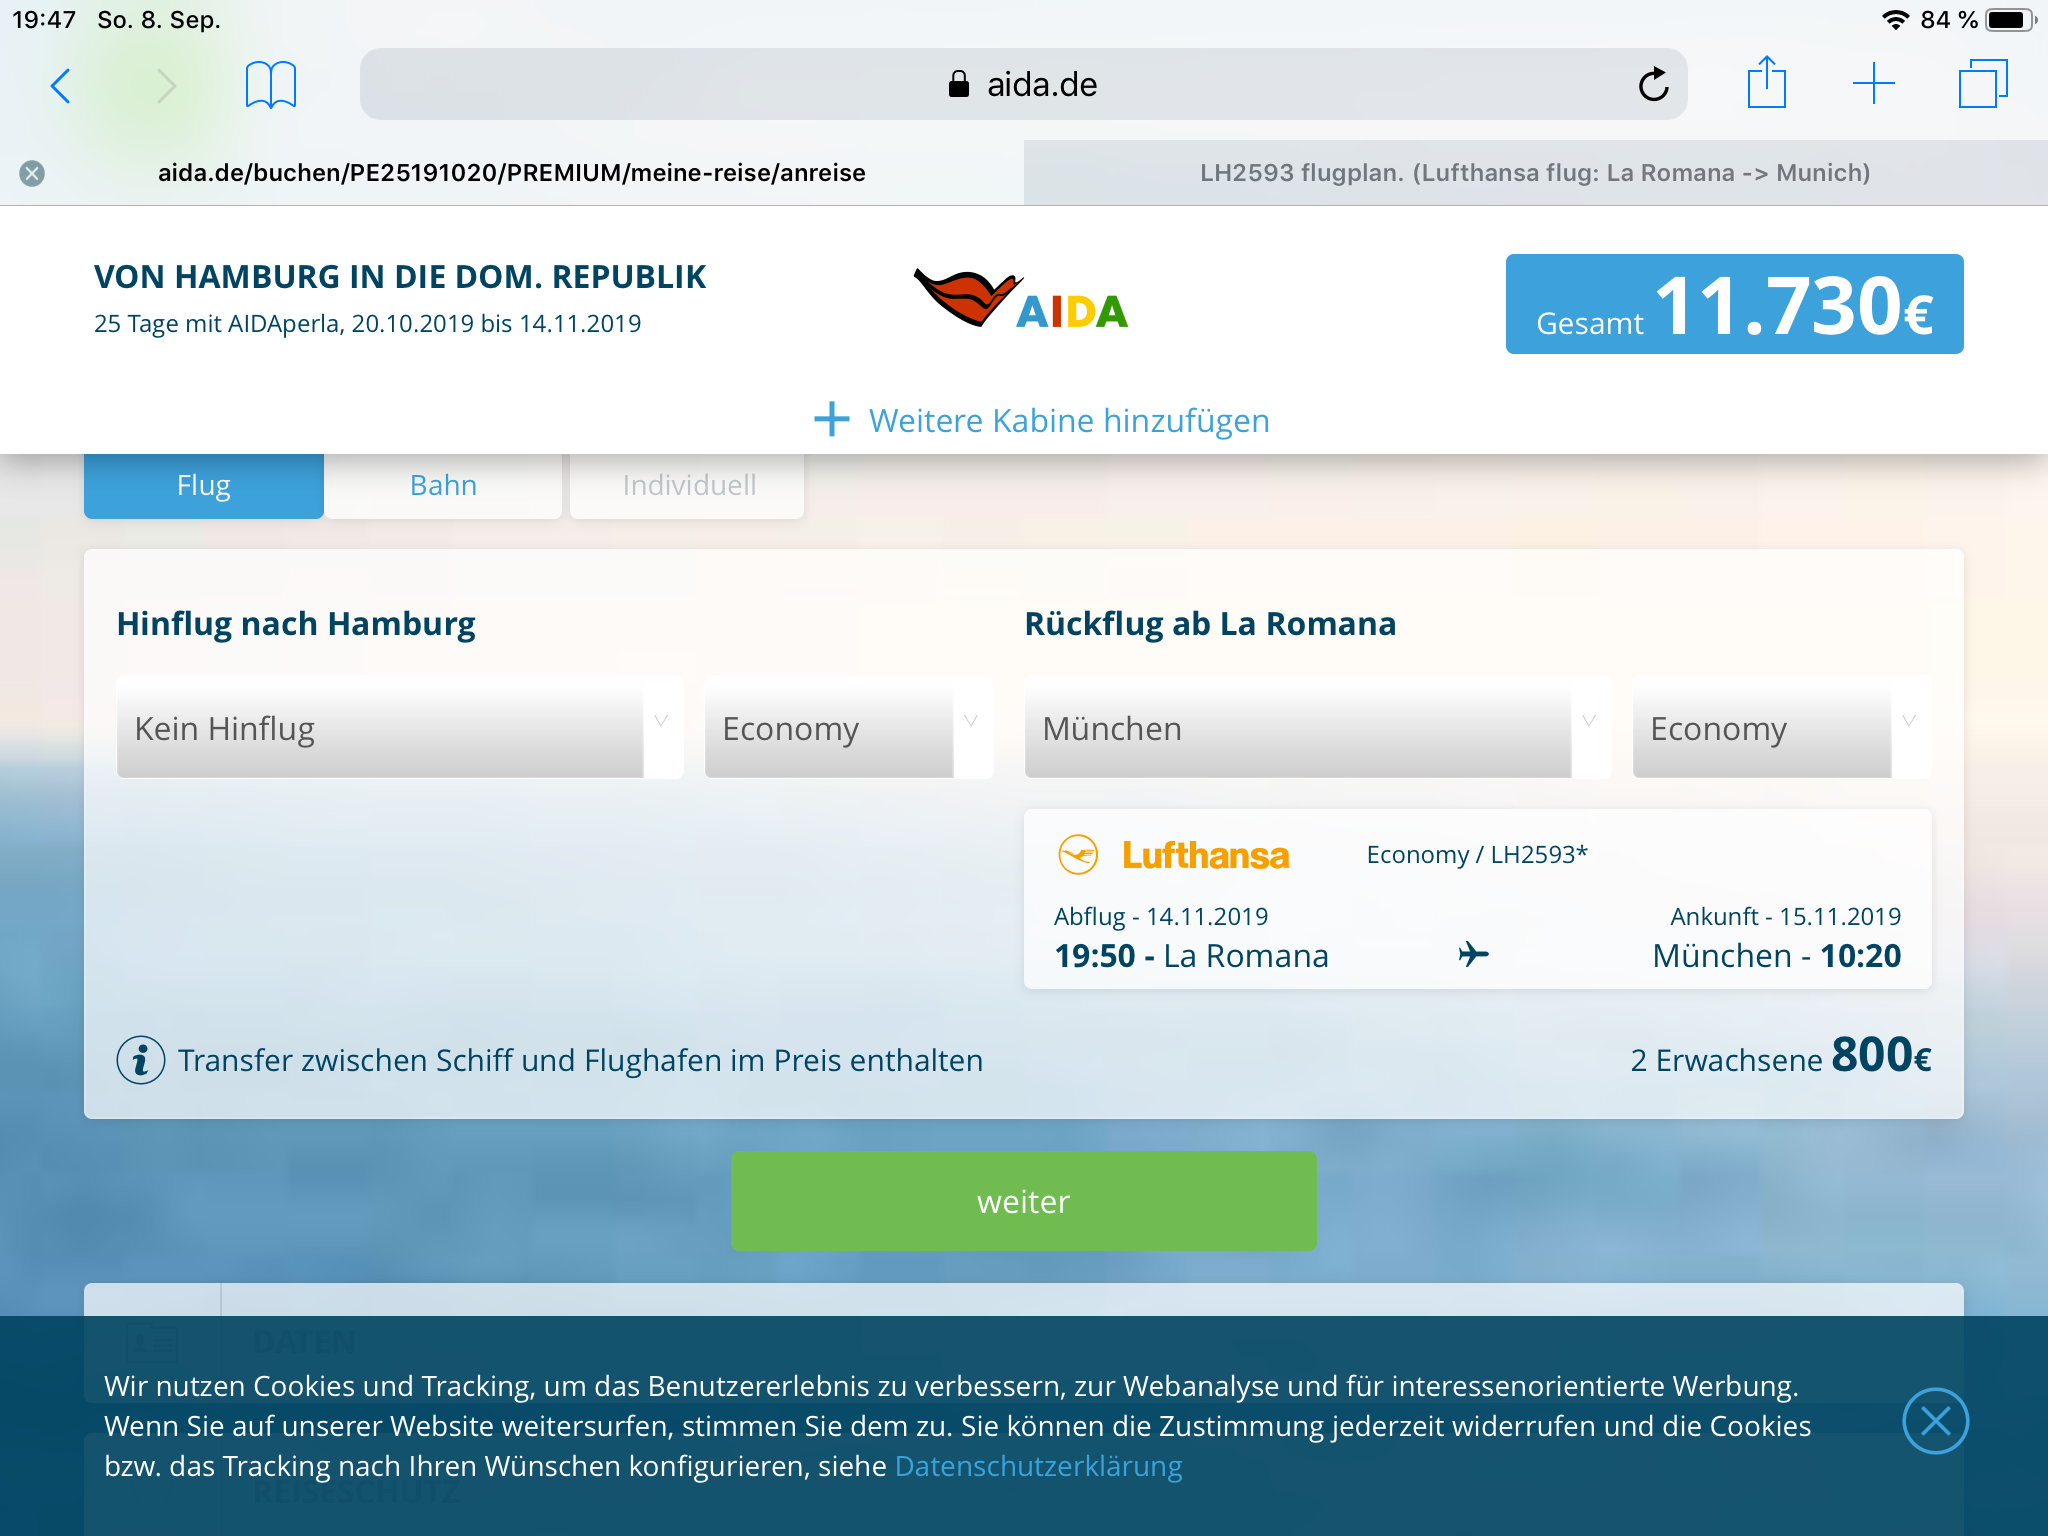Reload the aida.de page
Image resolution: width=2048 pixels, height=1536 pixels.
click(x=1653, y=85)
